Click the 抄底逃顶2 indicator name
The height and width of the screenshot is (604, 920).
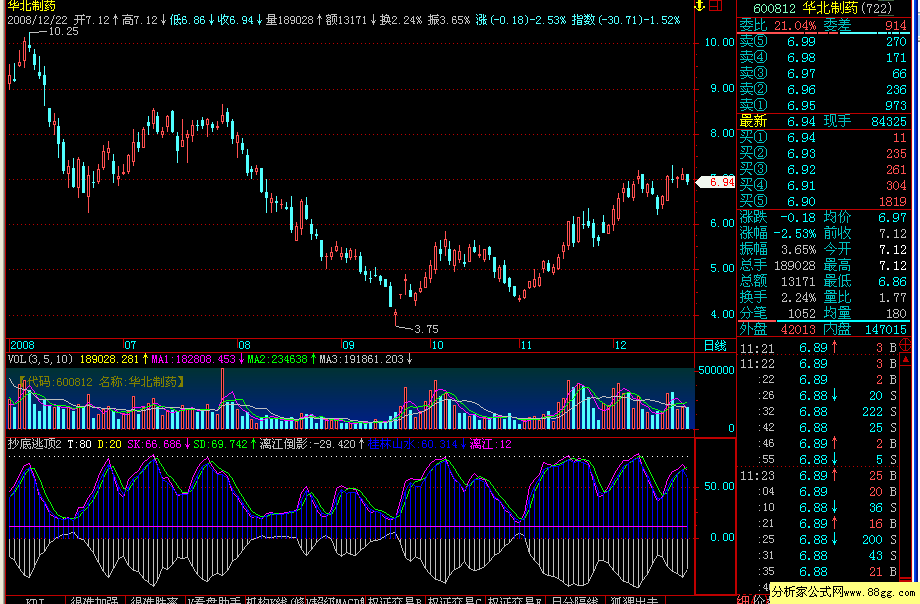34,444
